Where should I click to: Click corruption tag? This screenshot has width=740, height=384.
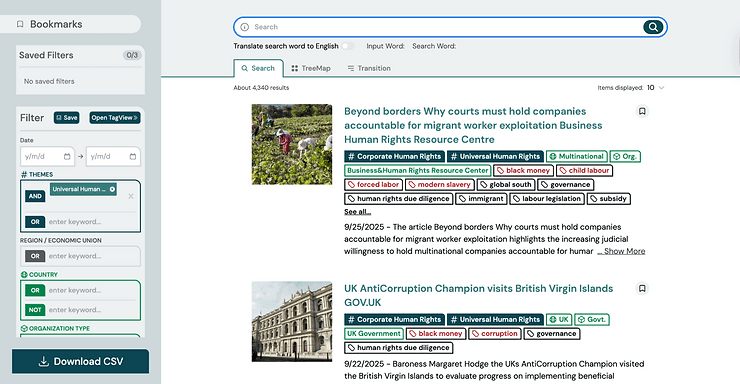(x=495, y=334)
